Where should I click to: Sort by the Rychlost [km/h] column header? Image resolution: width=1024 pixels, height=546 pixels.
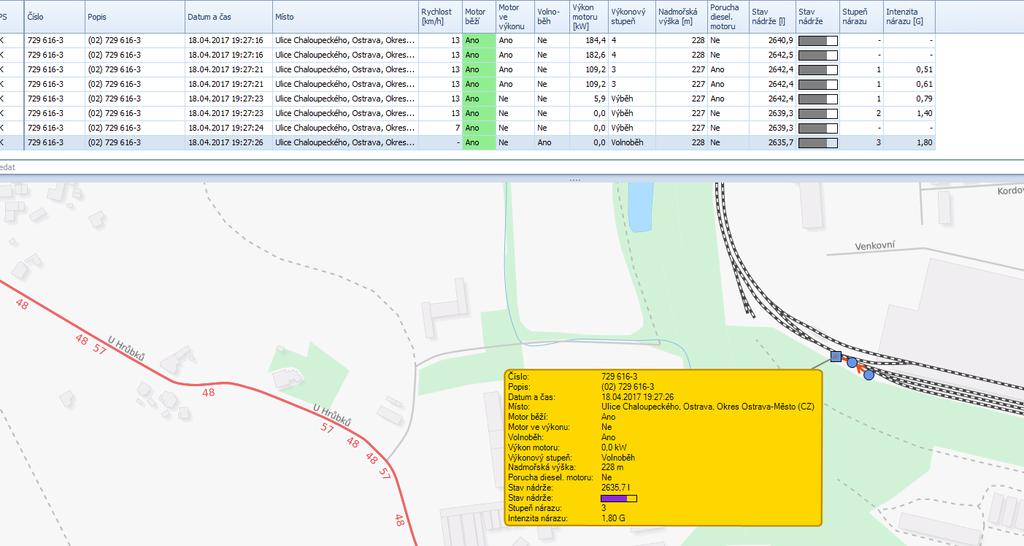[440, 17]
